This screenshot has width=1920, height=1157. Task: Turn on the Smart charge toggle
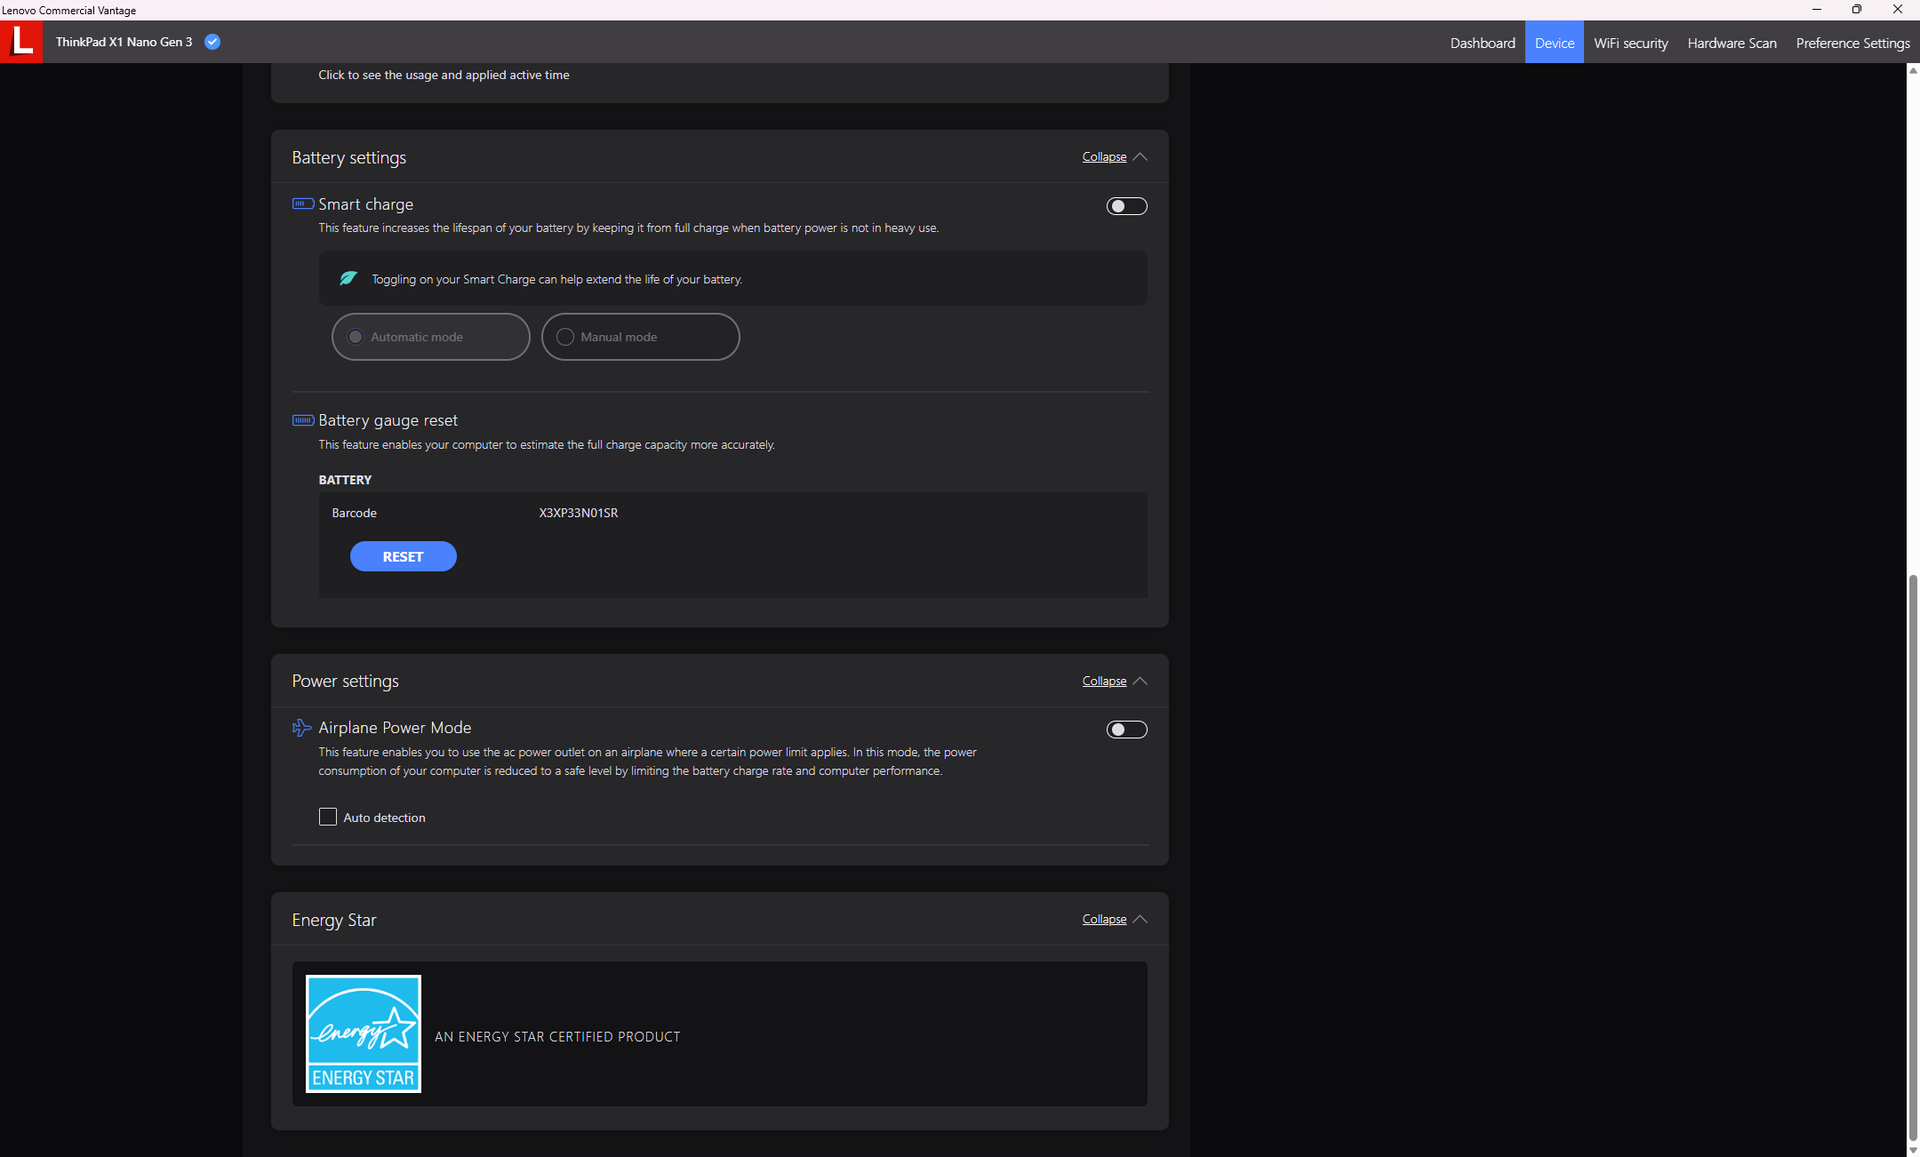point(1126,206)
